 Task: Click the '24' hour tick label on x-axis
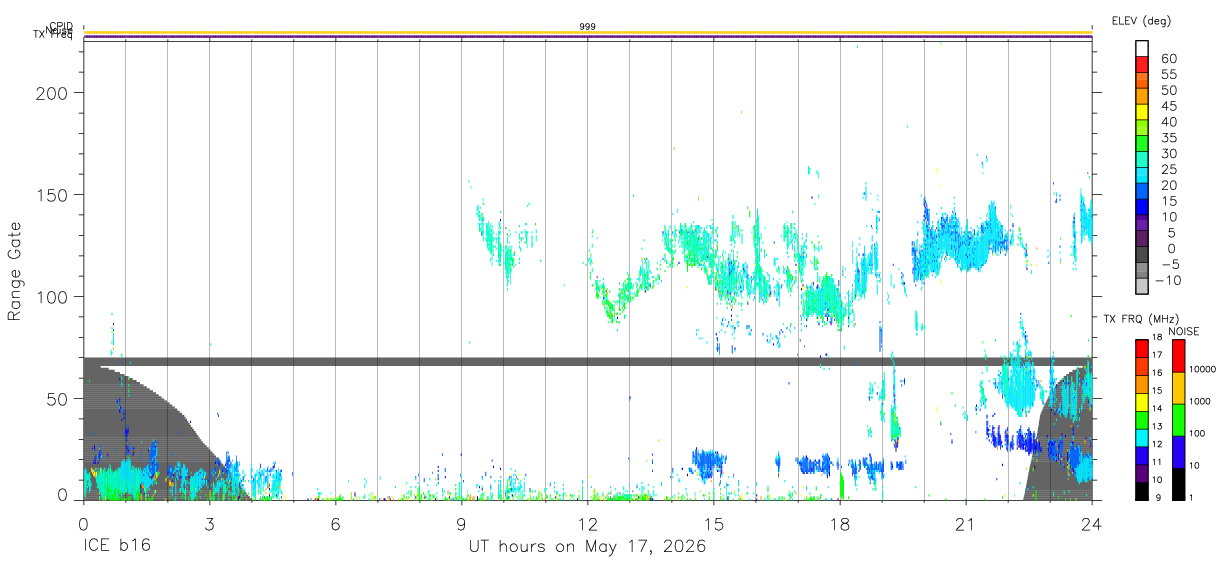[x=1091, y=523]
